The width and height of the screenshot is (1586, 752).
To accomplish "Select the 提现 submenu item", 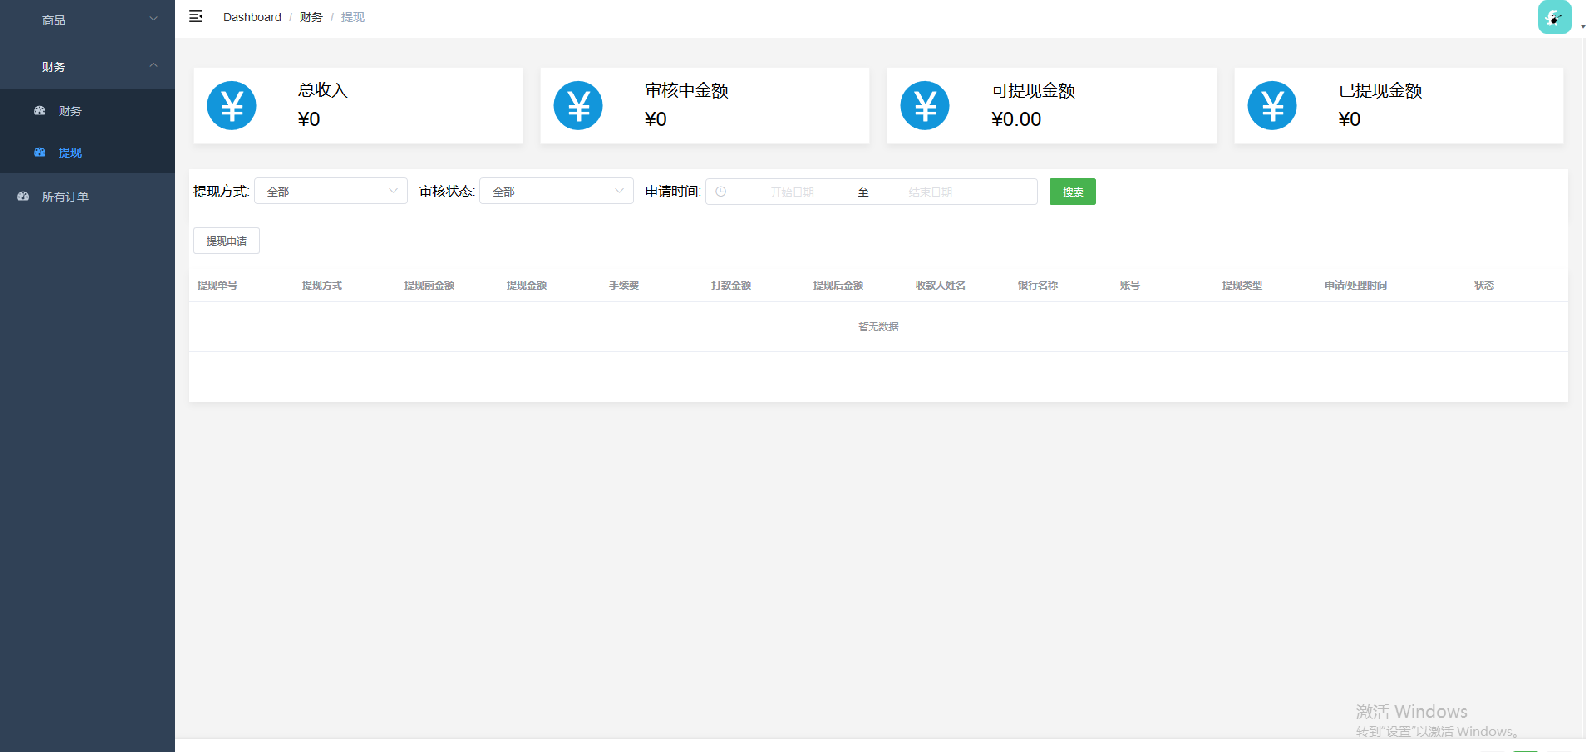I will coord(70,153).
